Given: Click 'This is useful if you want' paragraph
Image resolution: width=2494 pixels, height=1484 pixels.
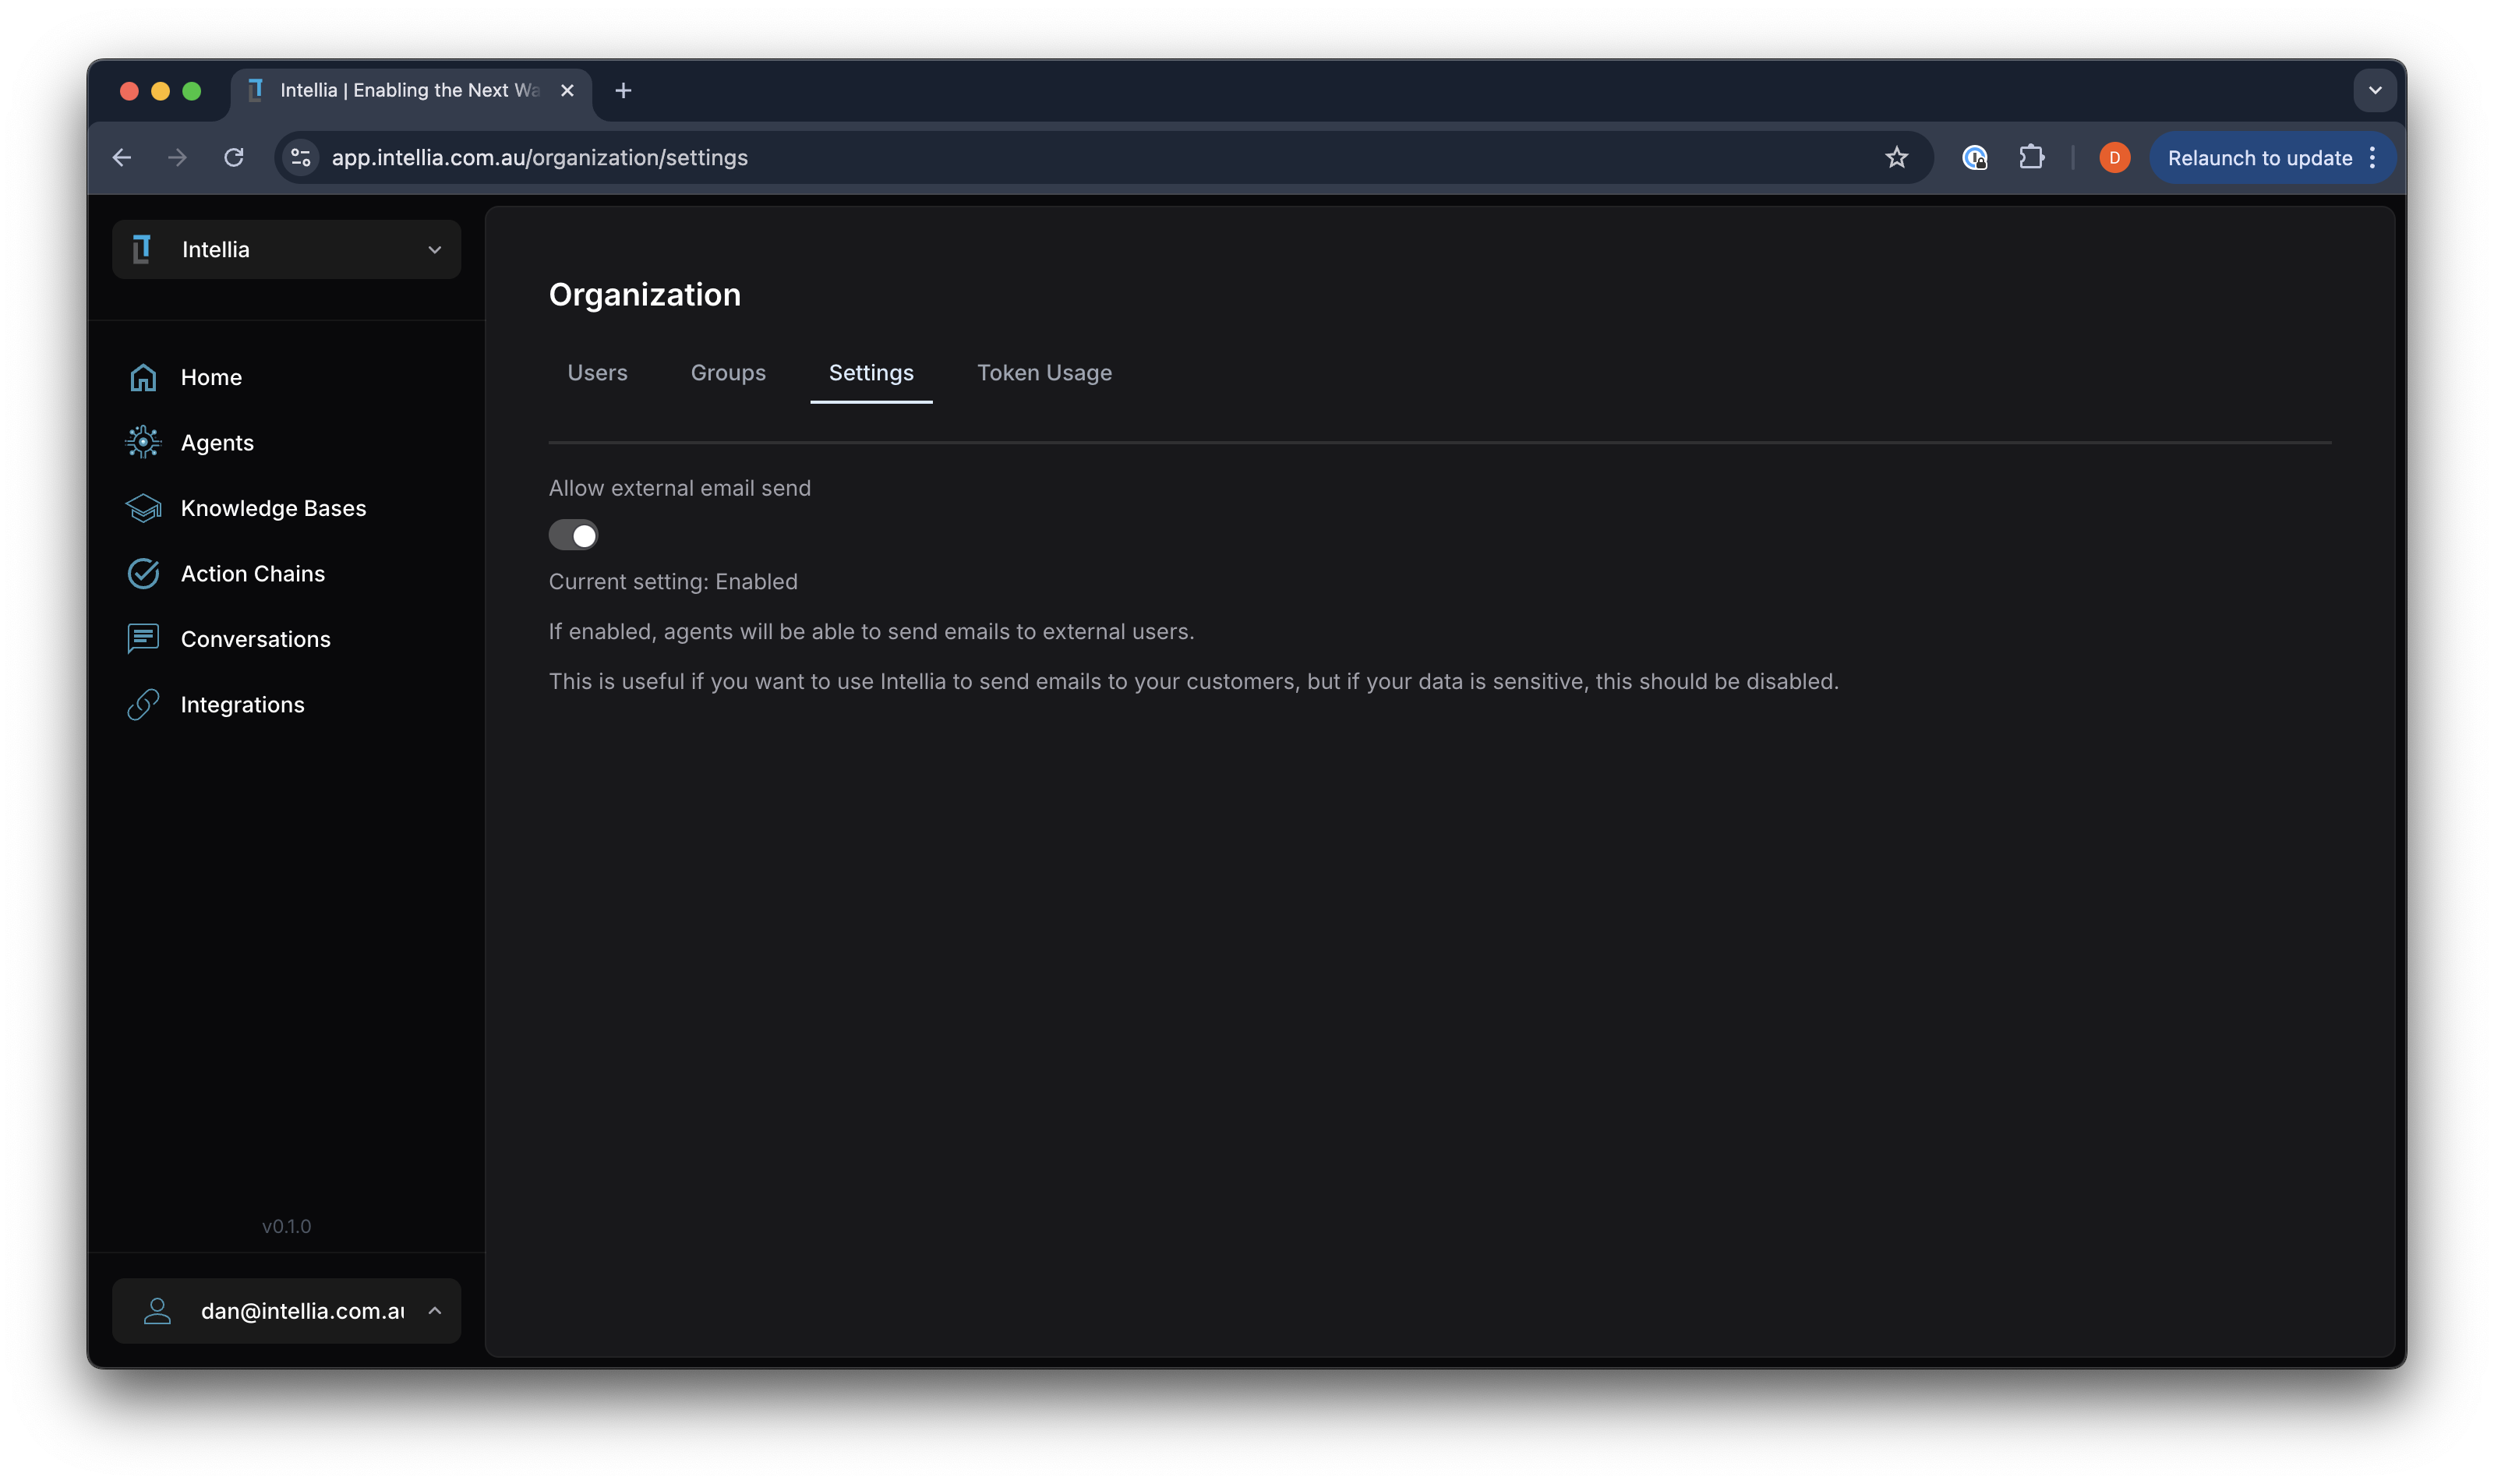Looking at the screenshot, I should (1194, 681).
